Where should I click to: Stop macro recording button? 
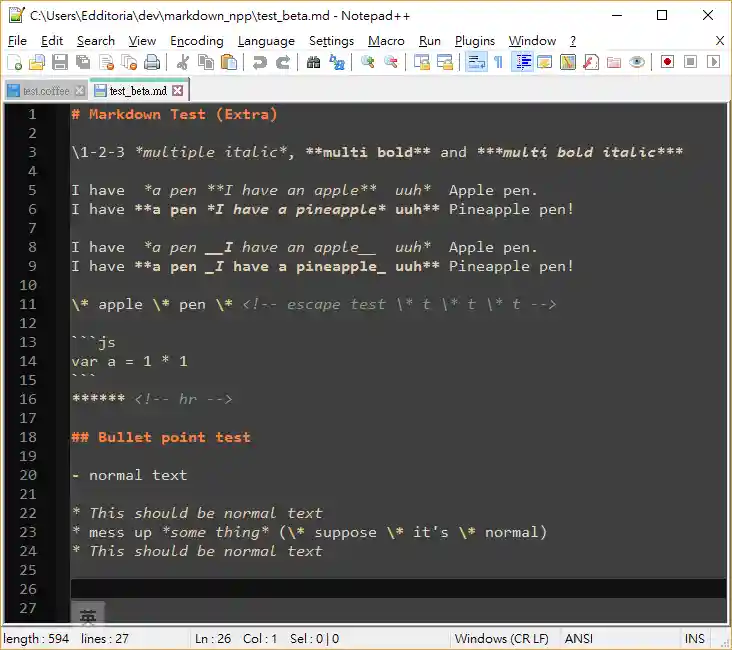coord(690,62)
